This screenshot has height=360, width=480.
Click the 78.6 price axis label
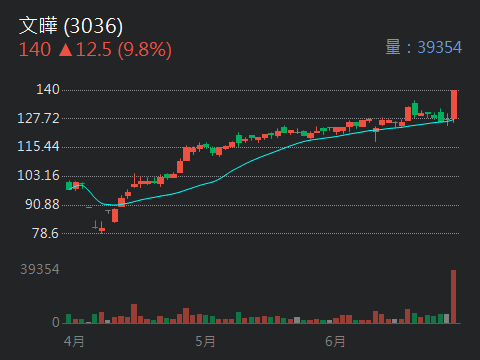pyautogui.click(x=46, y=233)
